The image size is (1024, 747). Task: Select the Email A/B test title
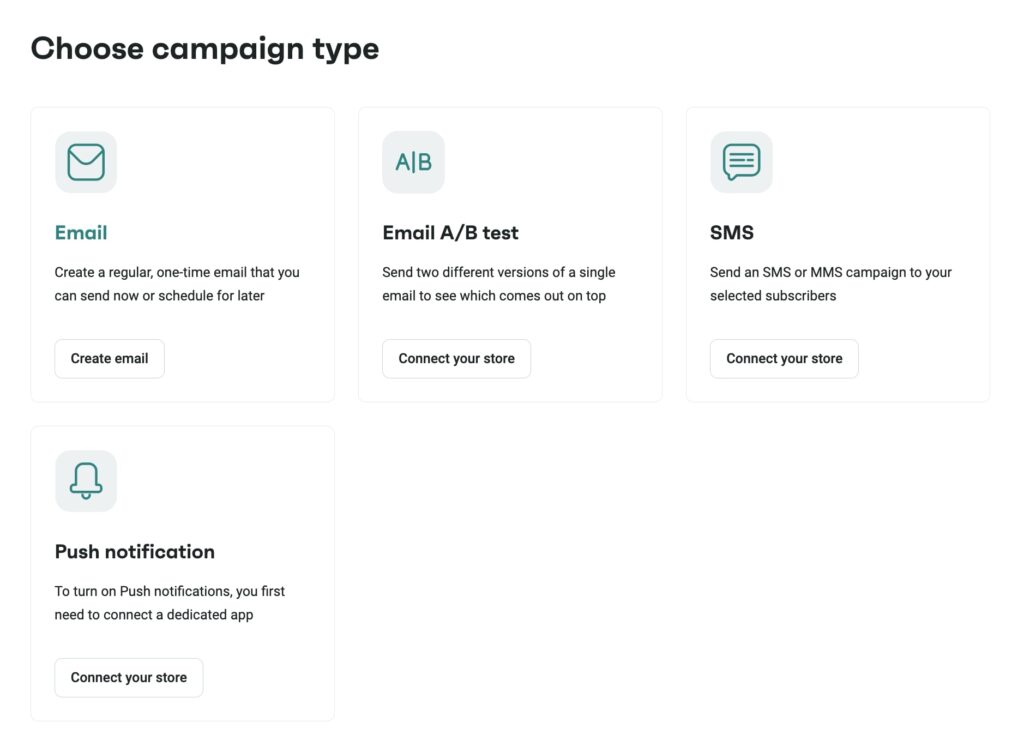[449, 232]
